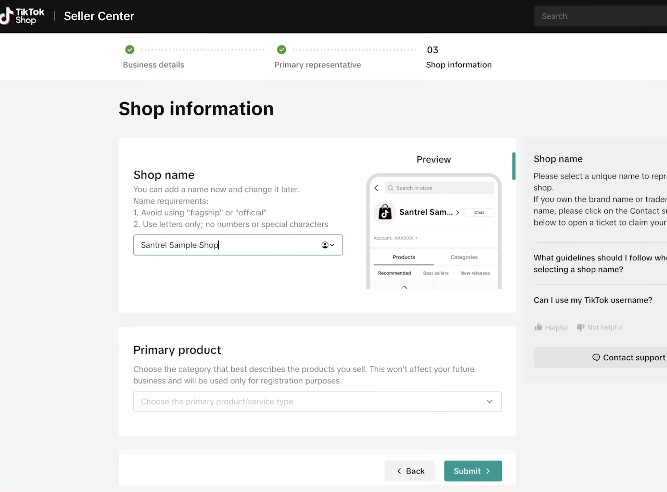Click the Contact support button
Image resolution: width=667 pixels, height=492 pixels.
tap(600, 357)
